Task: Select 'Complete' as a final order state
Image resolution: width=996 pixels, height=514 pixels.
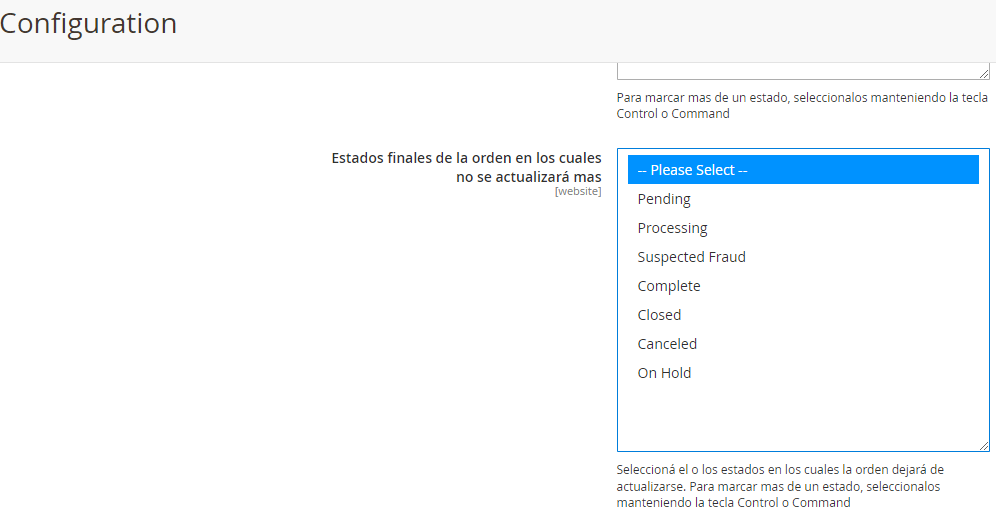Action: click(x=669, y=286)
